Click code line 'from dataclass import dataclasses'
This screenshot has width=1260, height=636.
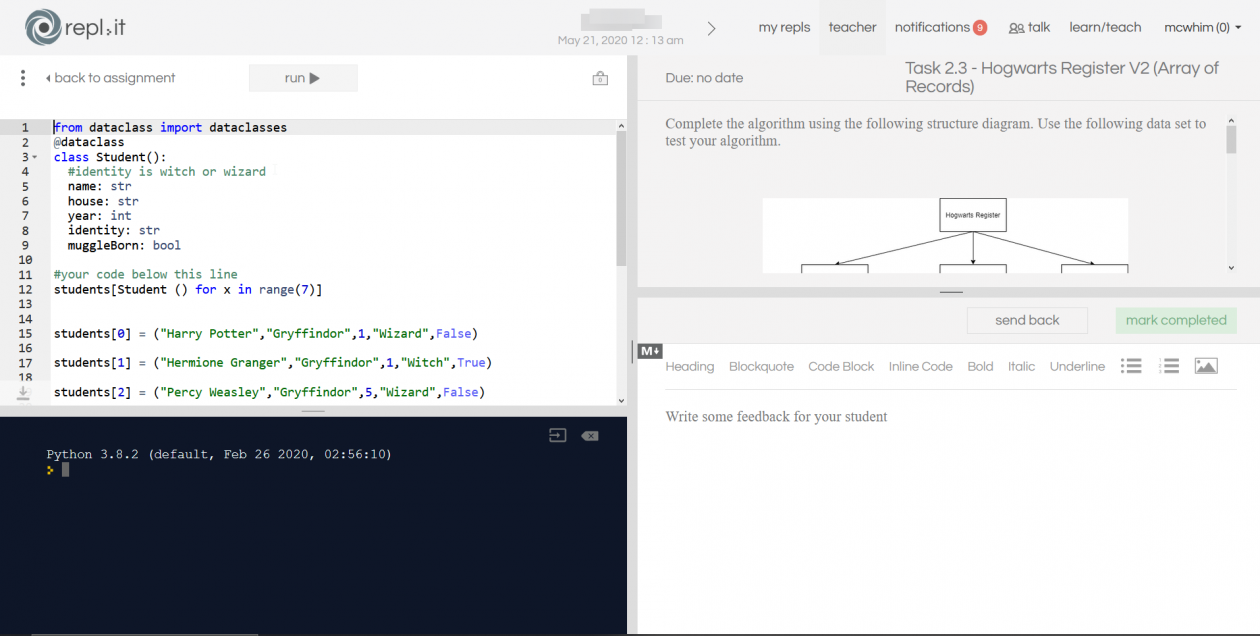pos(170,128)
